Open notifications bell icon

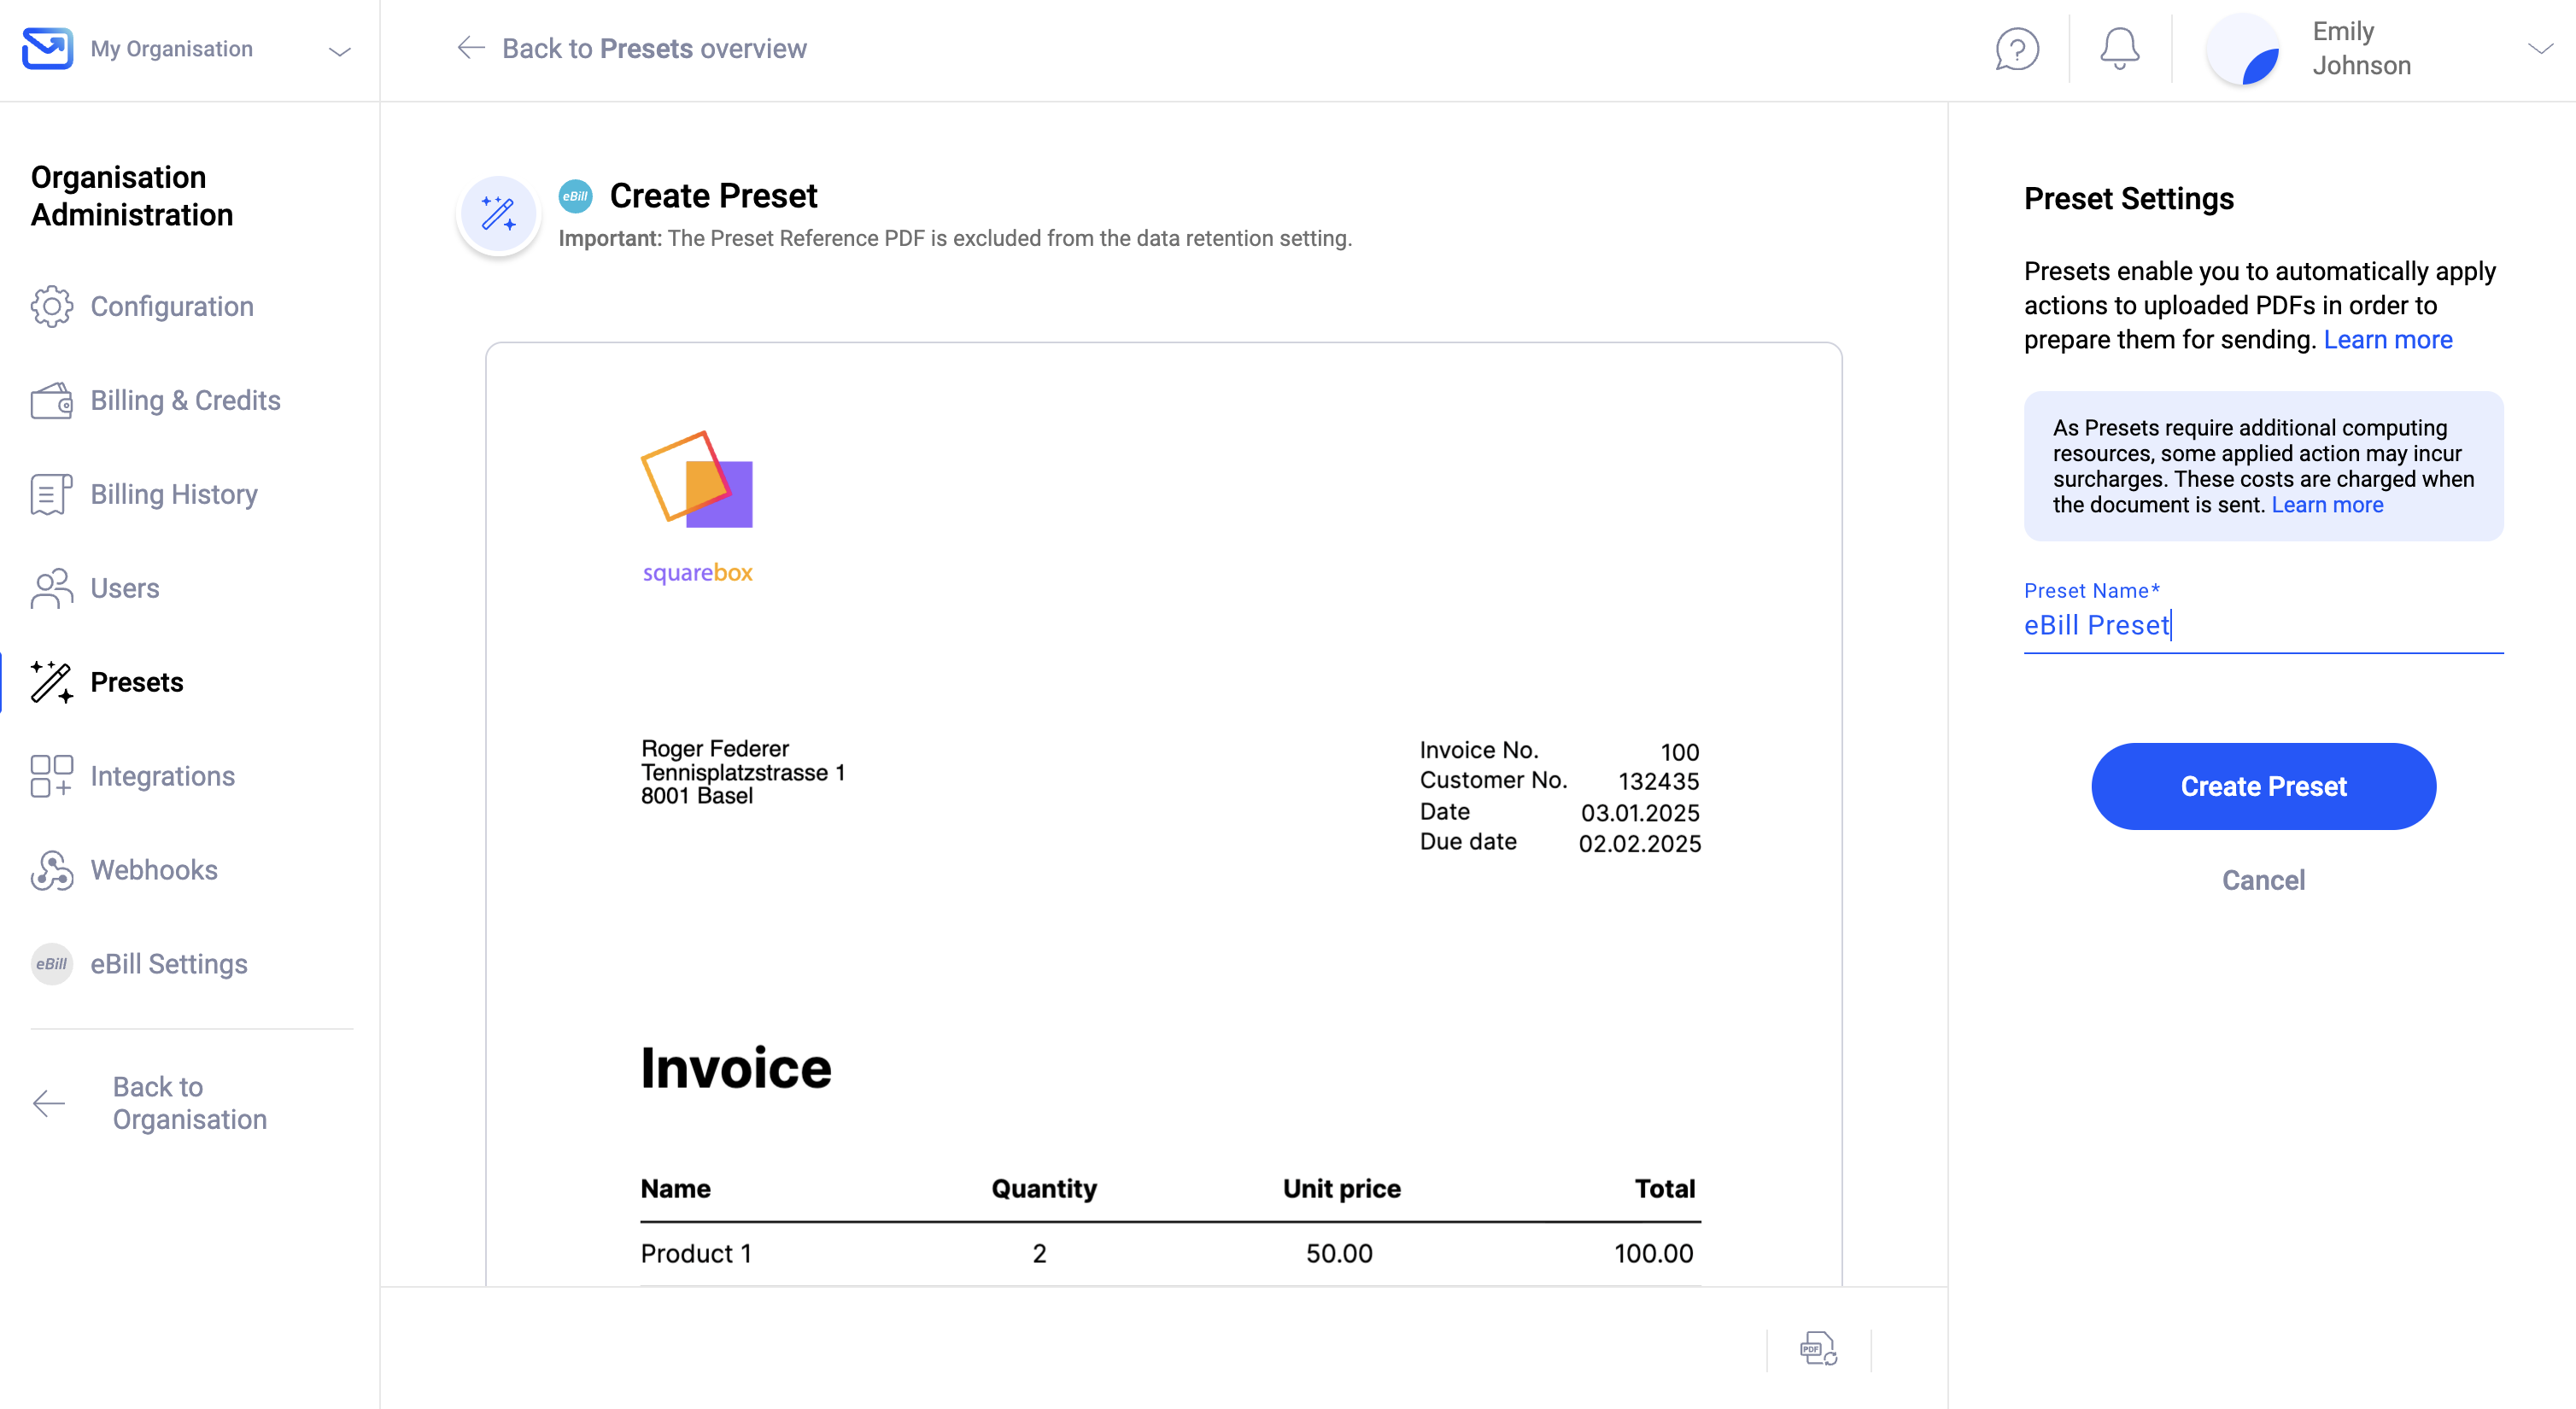[x=2119, y=49]
